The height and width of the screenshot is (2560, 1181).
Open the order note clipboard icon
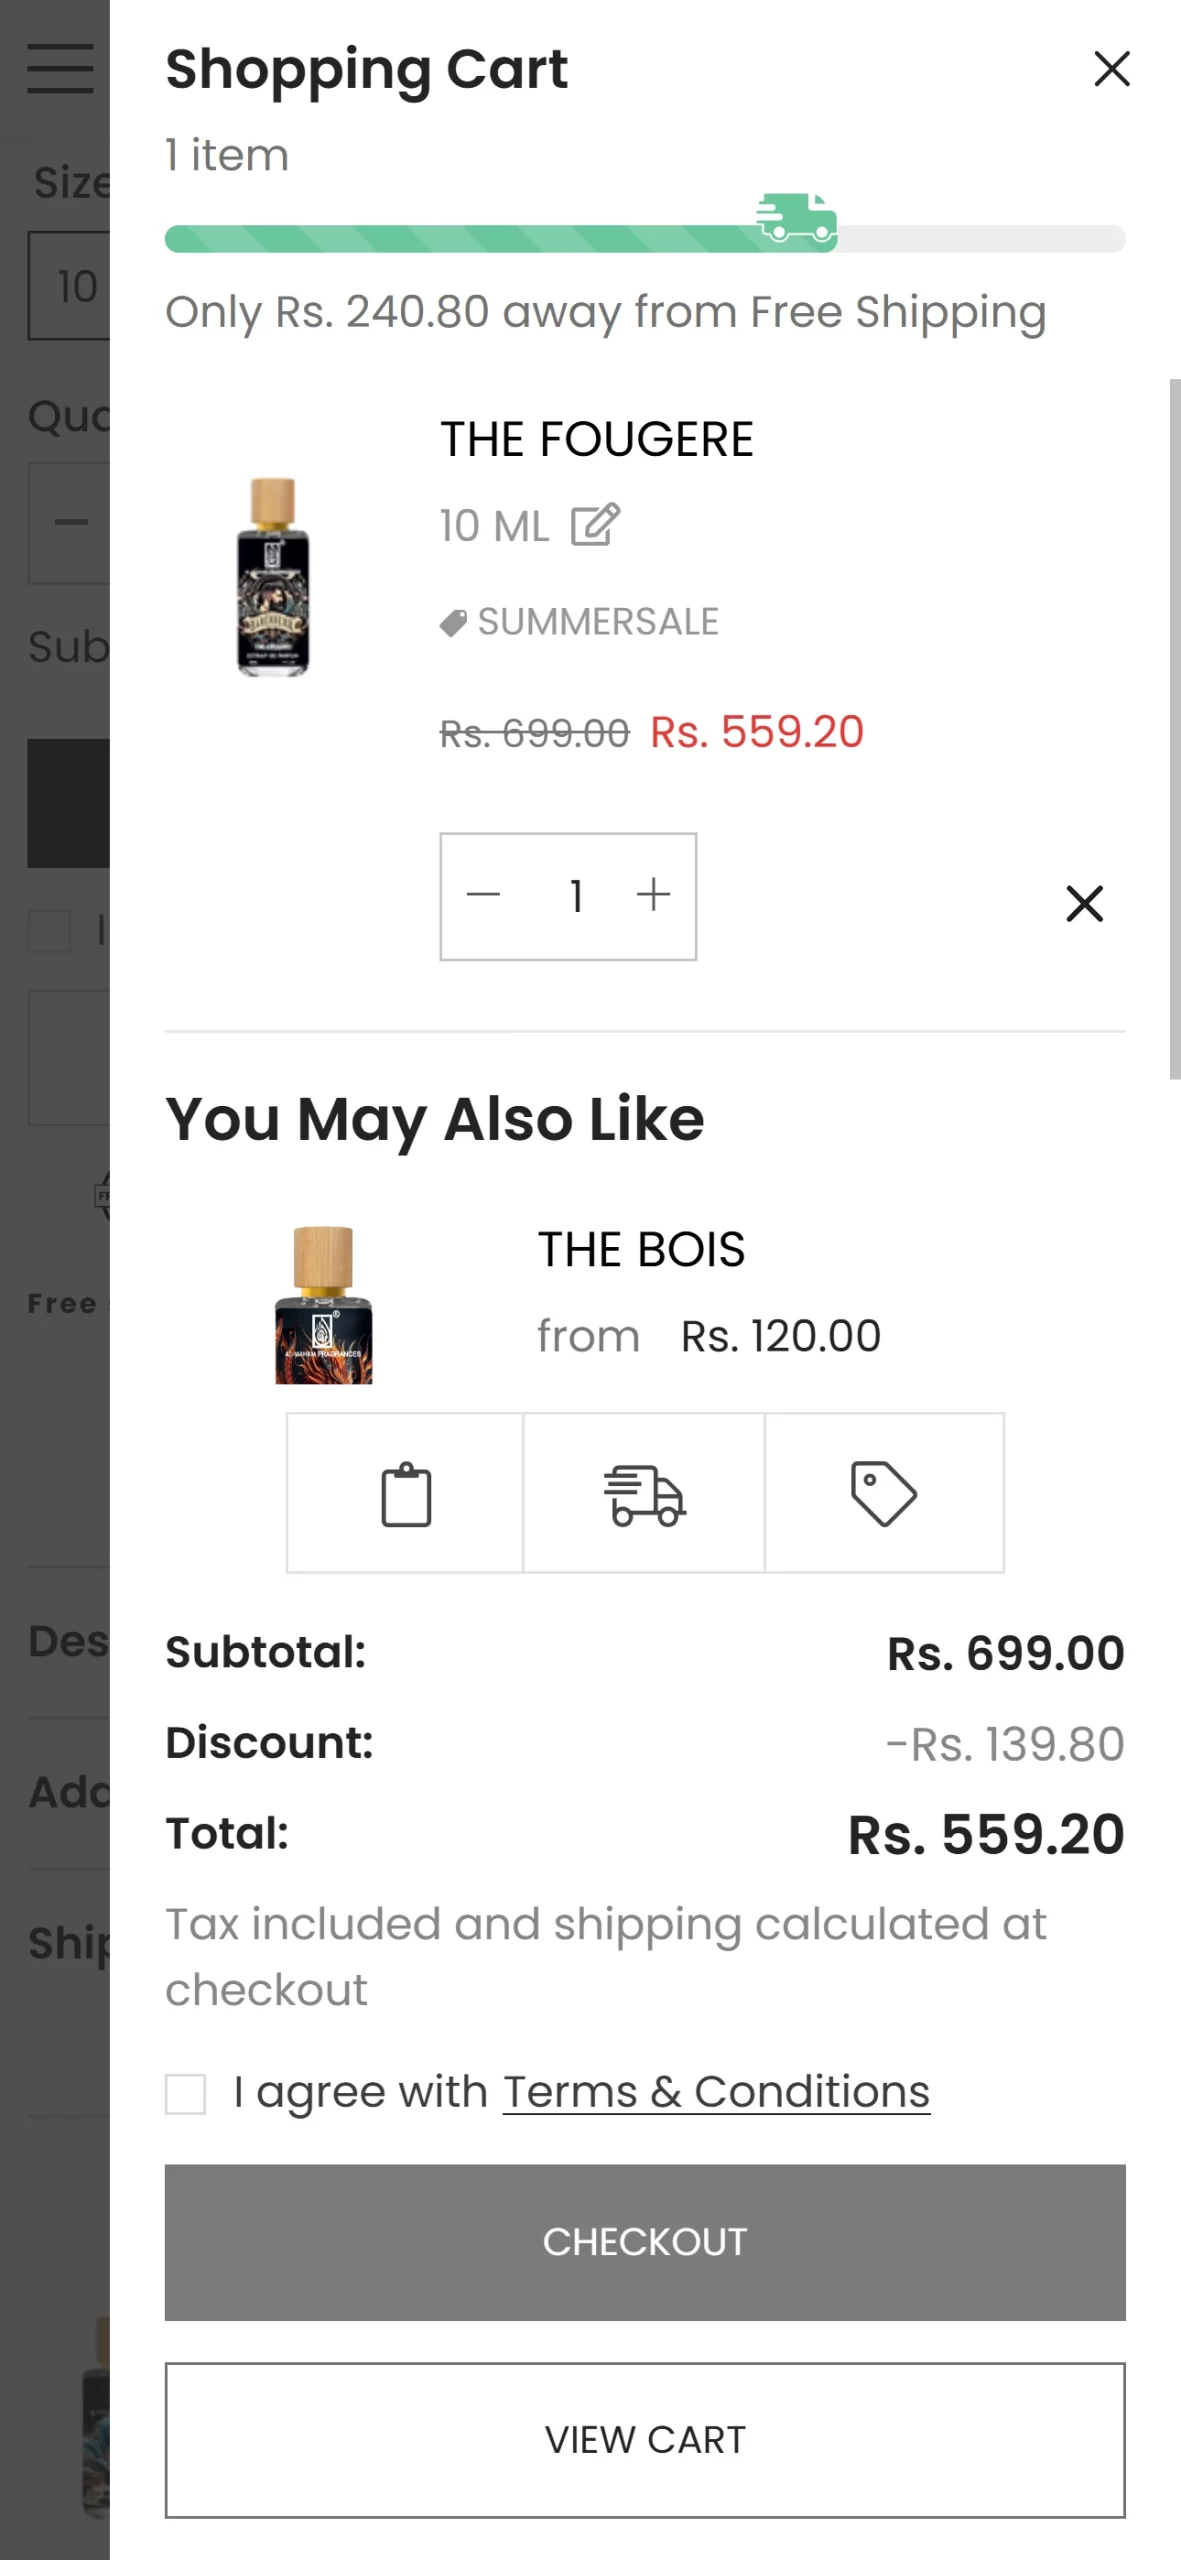[x=405, y=1493]
